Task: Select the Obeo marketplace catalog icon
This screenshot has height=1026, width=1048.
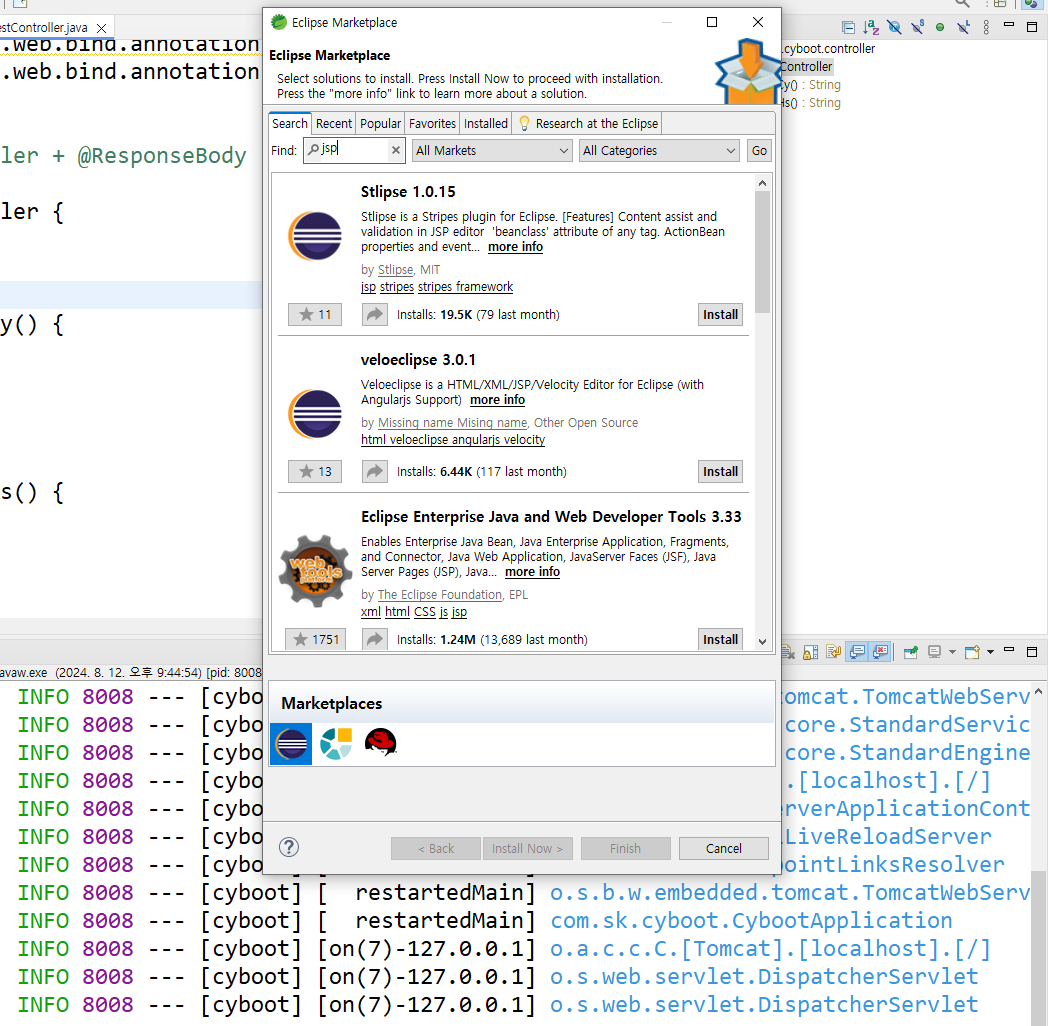Action: [x=336, y=744]
